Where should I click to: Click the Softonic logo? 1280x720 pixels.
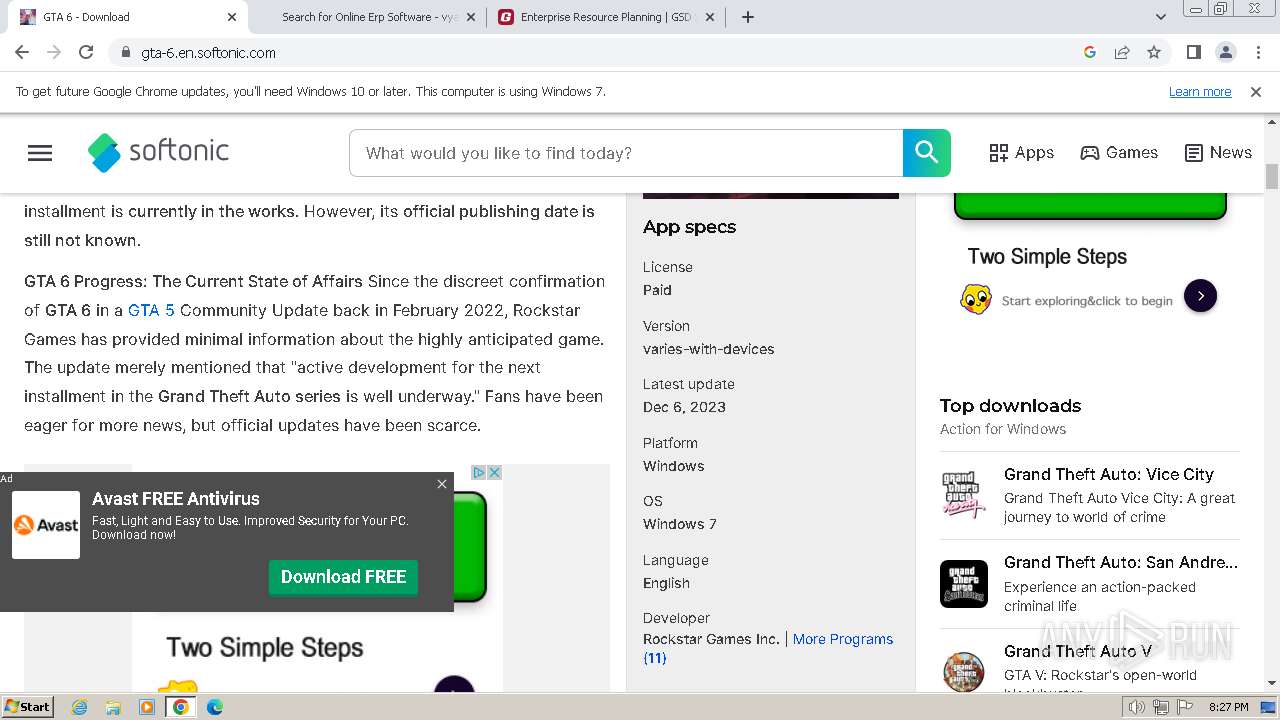[158, 152]
